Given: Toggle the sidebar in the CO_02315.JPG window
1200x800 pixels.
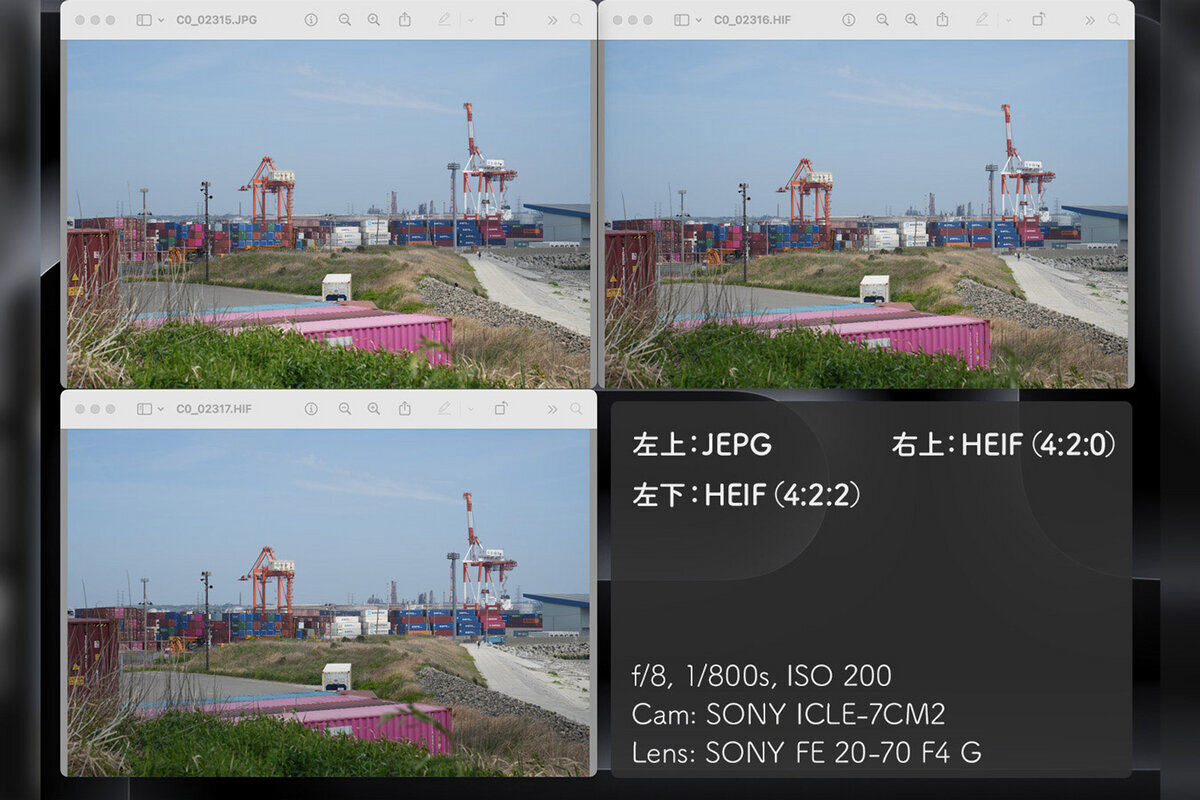Looking at the screenshot, I should (143, 19).
